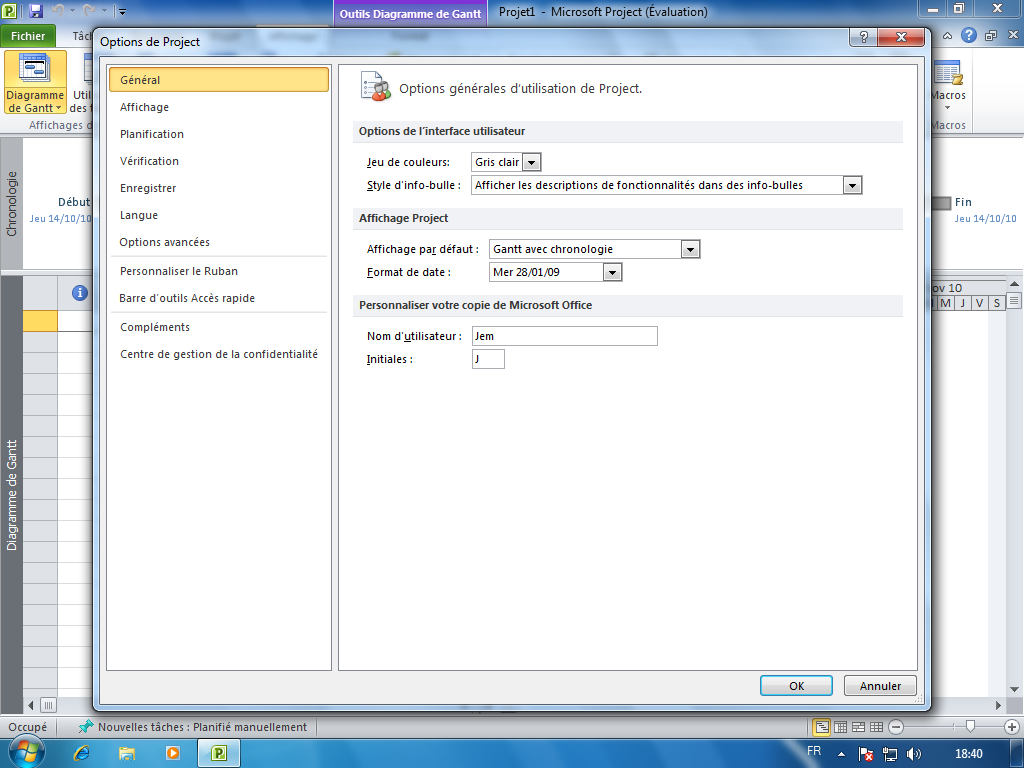Image resolution: width=1024 pixels, height=768 pixels.
Task: Click the Outils Diagramme de Gantt tab
Action: point(410,14)
